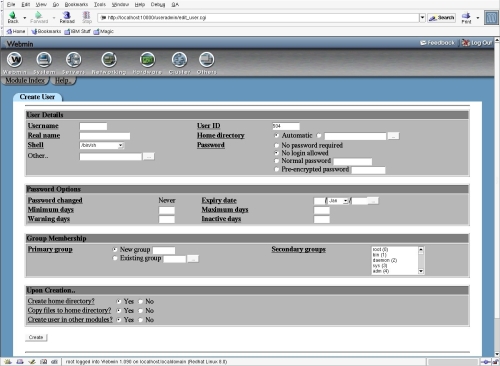The image size is (500, 366).
Task: Select daemon (2) in secondary groups
Action: pos(385,260)
